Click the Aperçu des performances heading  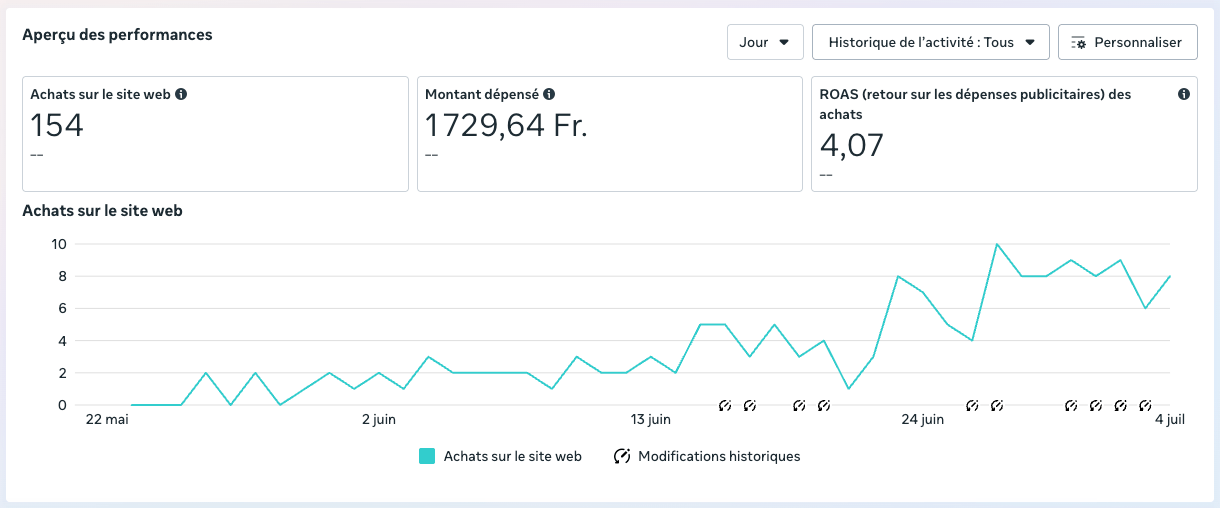(x=117, y=35)
